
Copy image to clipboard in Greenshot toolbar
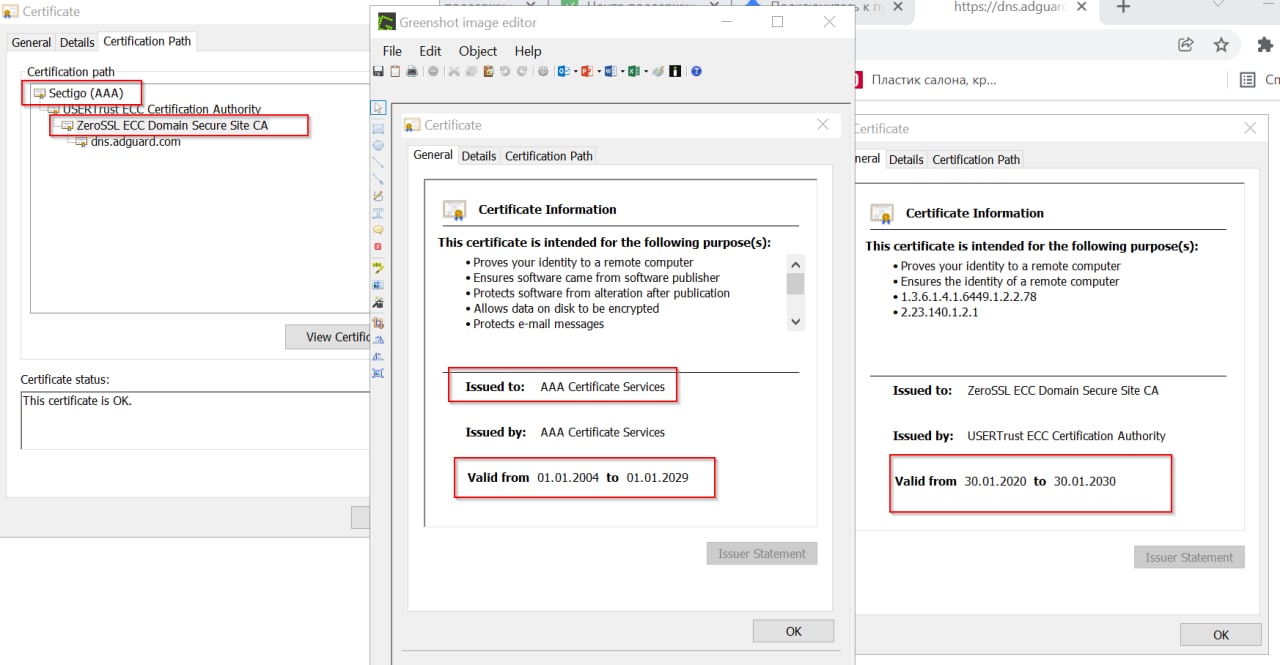point(395,71)
